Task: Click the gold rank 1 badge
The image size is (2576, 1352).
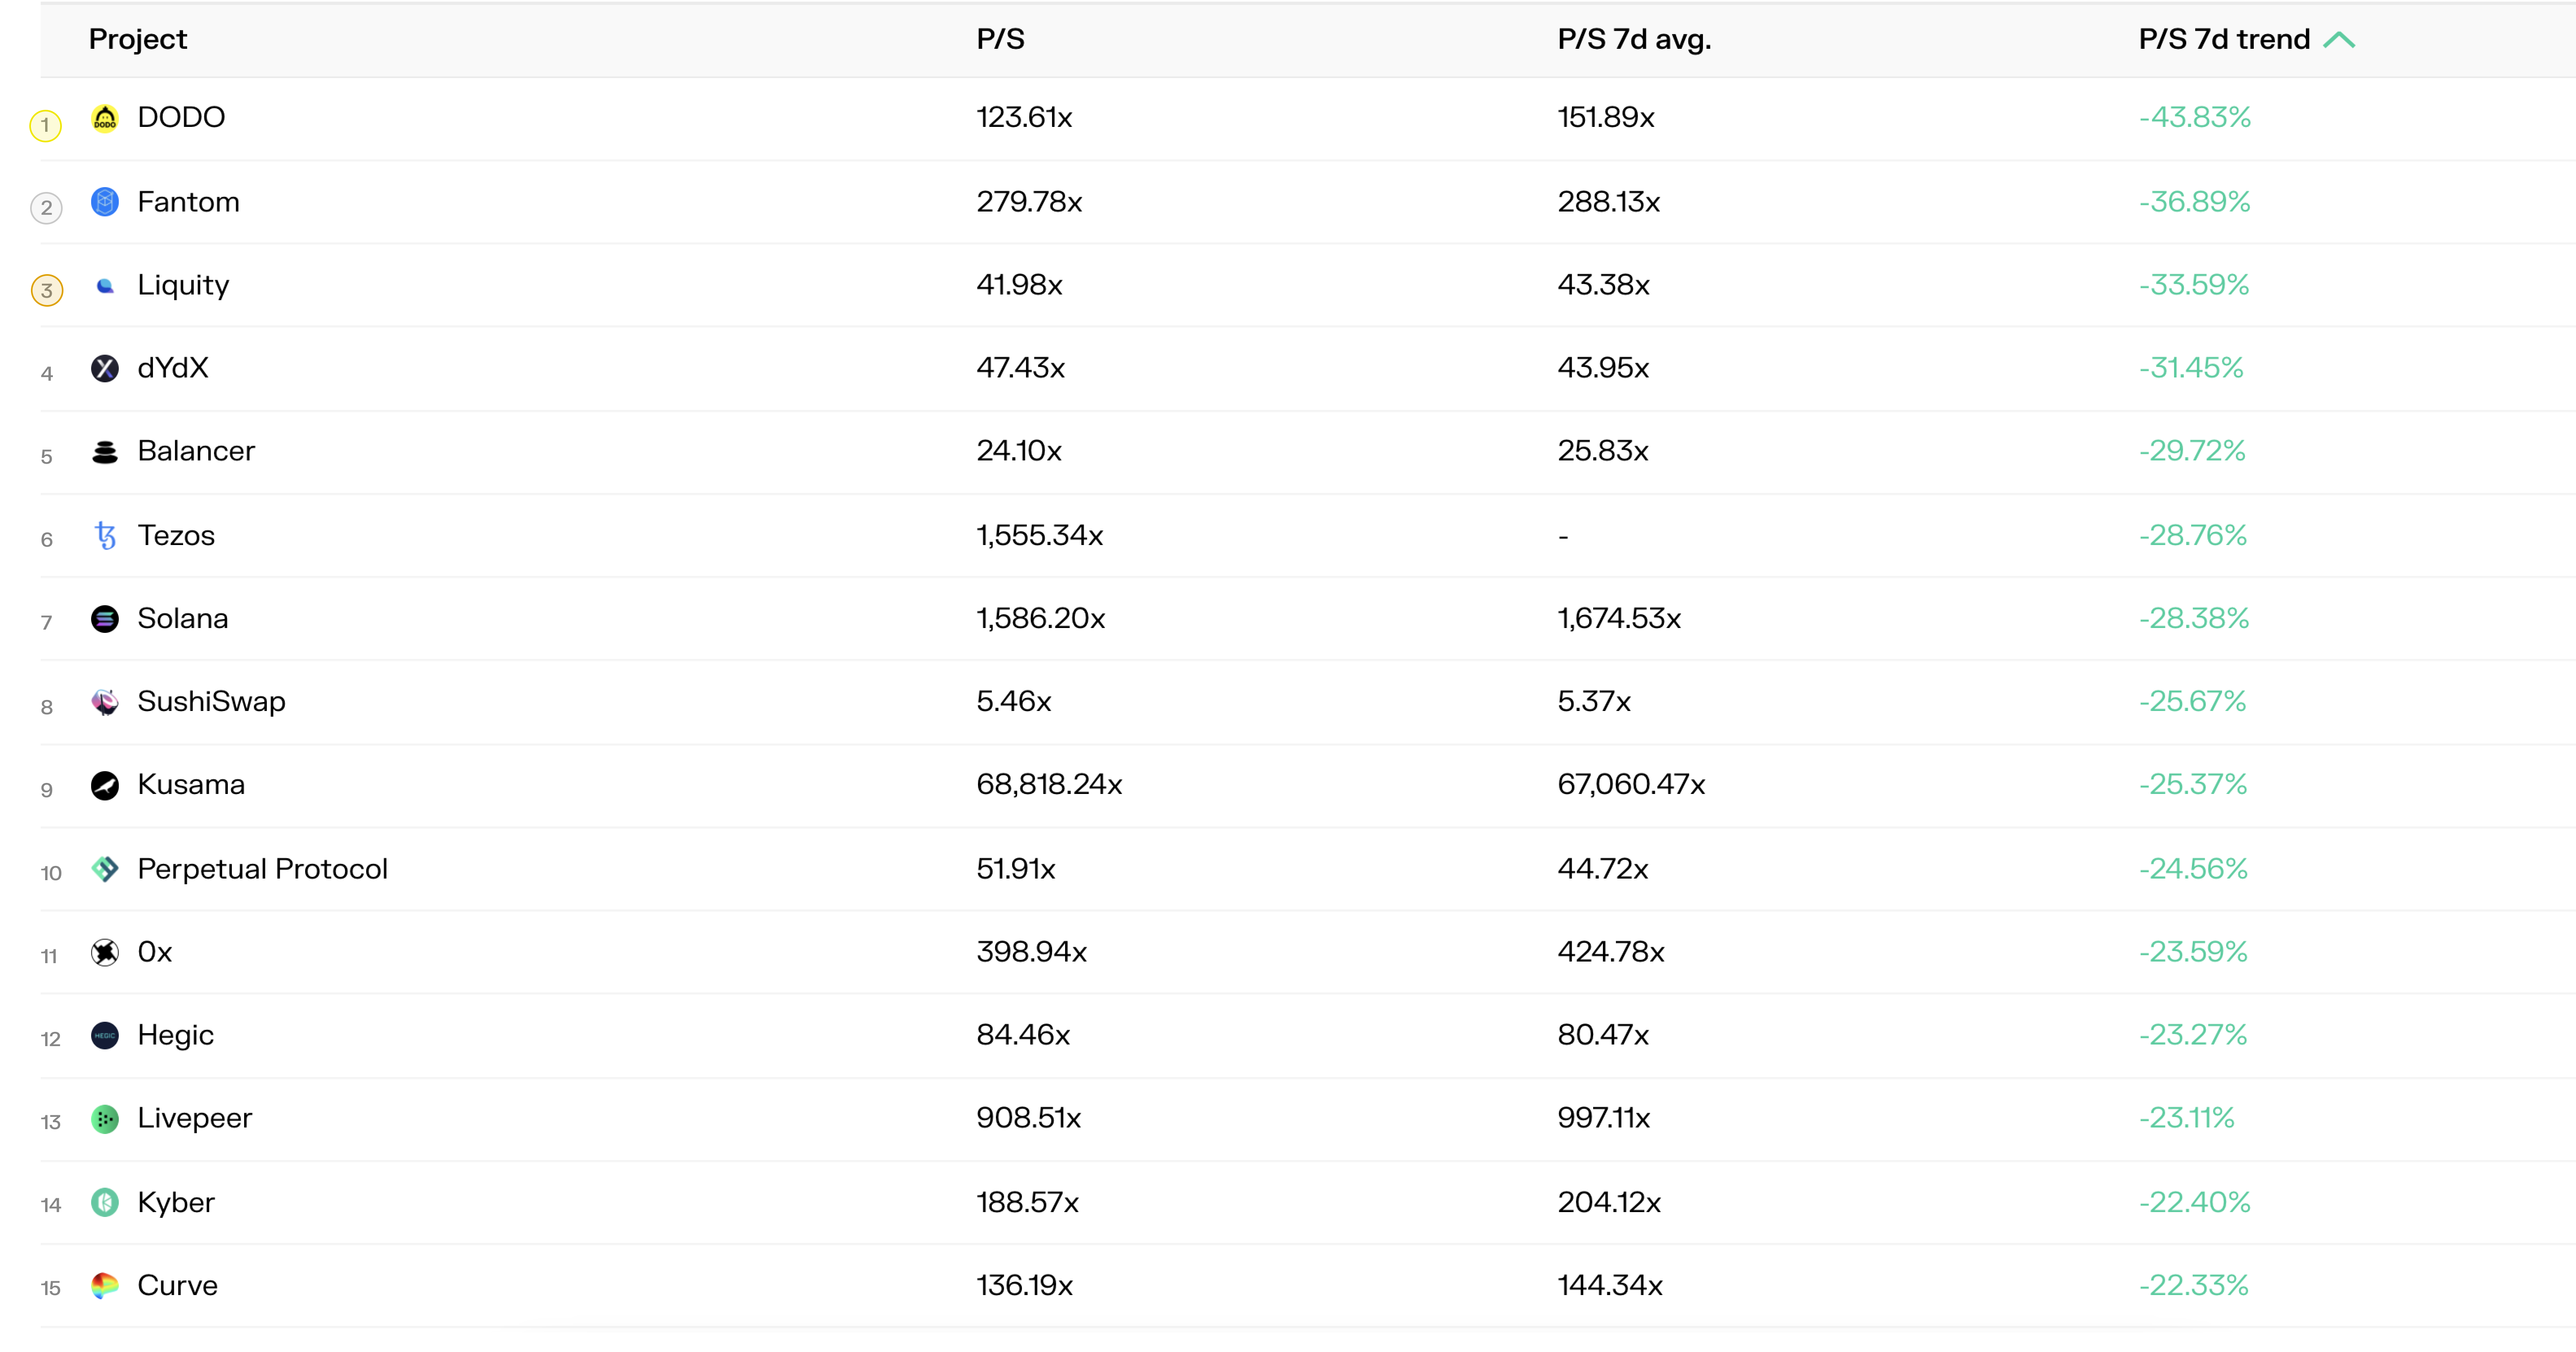Action: (45, 125)
